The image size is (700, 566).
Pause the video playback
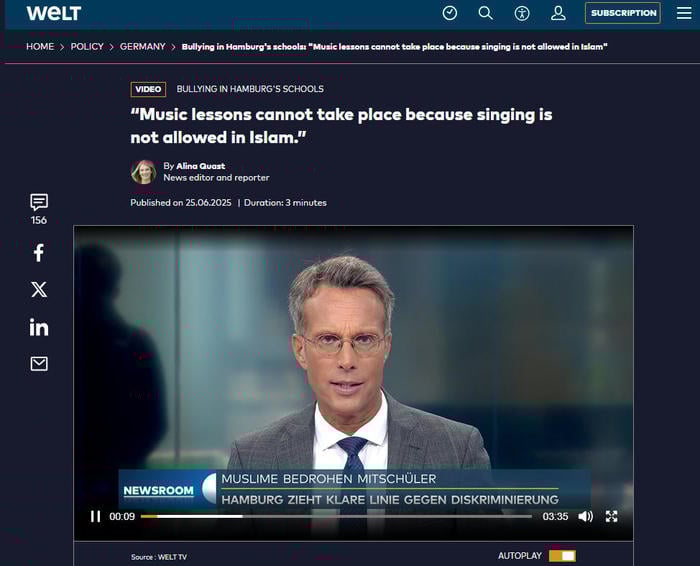[x=96, y=516]
